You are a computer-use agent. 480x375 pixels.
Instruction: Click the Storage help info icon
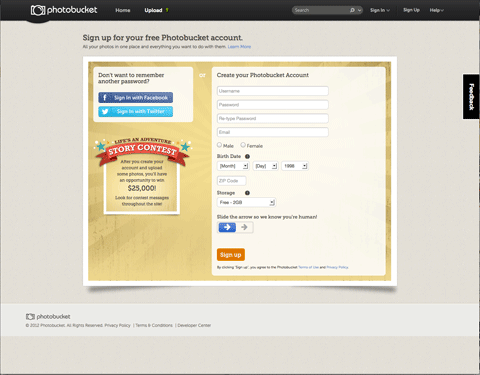coord(247,193)
